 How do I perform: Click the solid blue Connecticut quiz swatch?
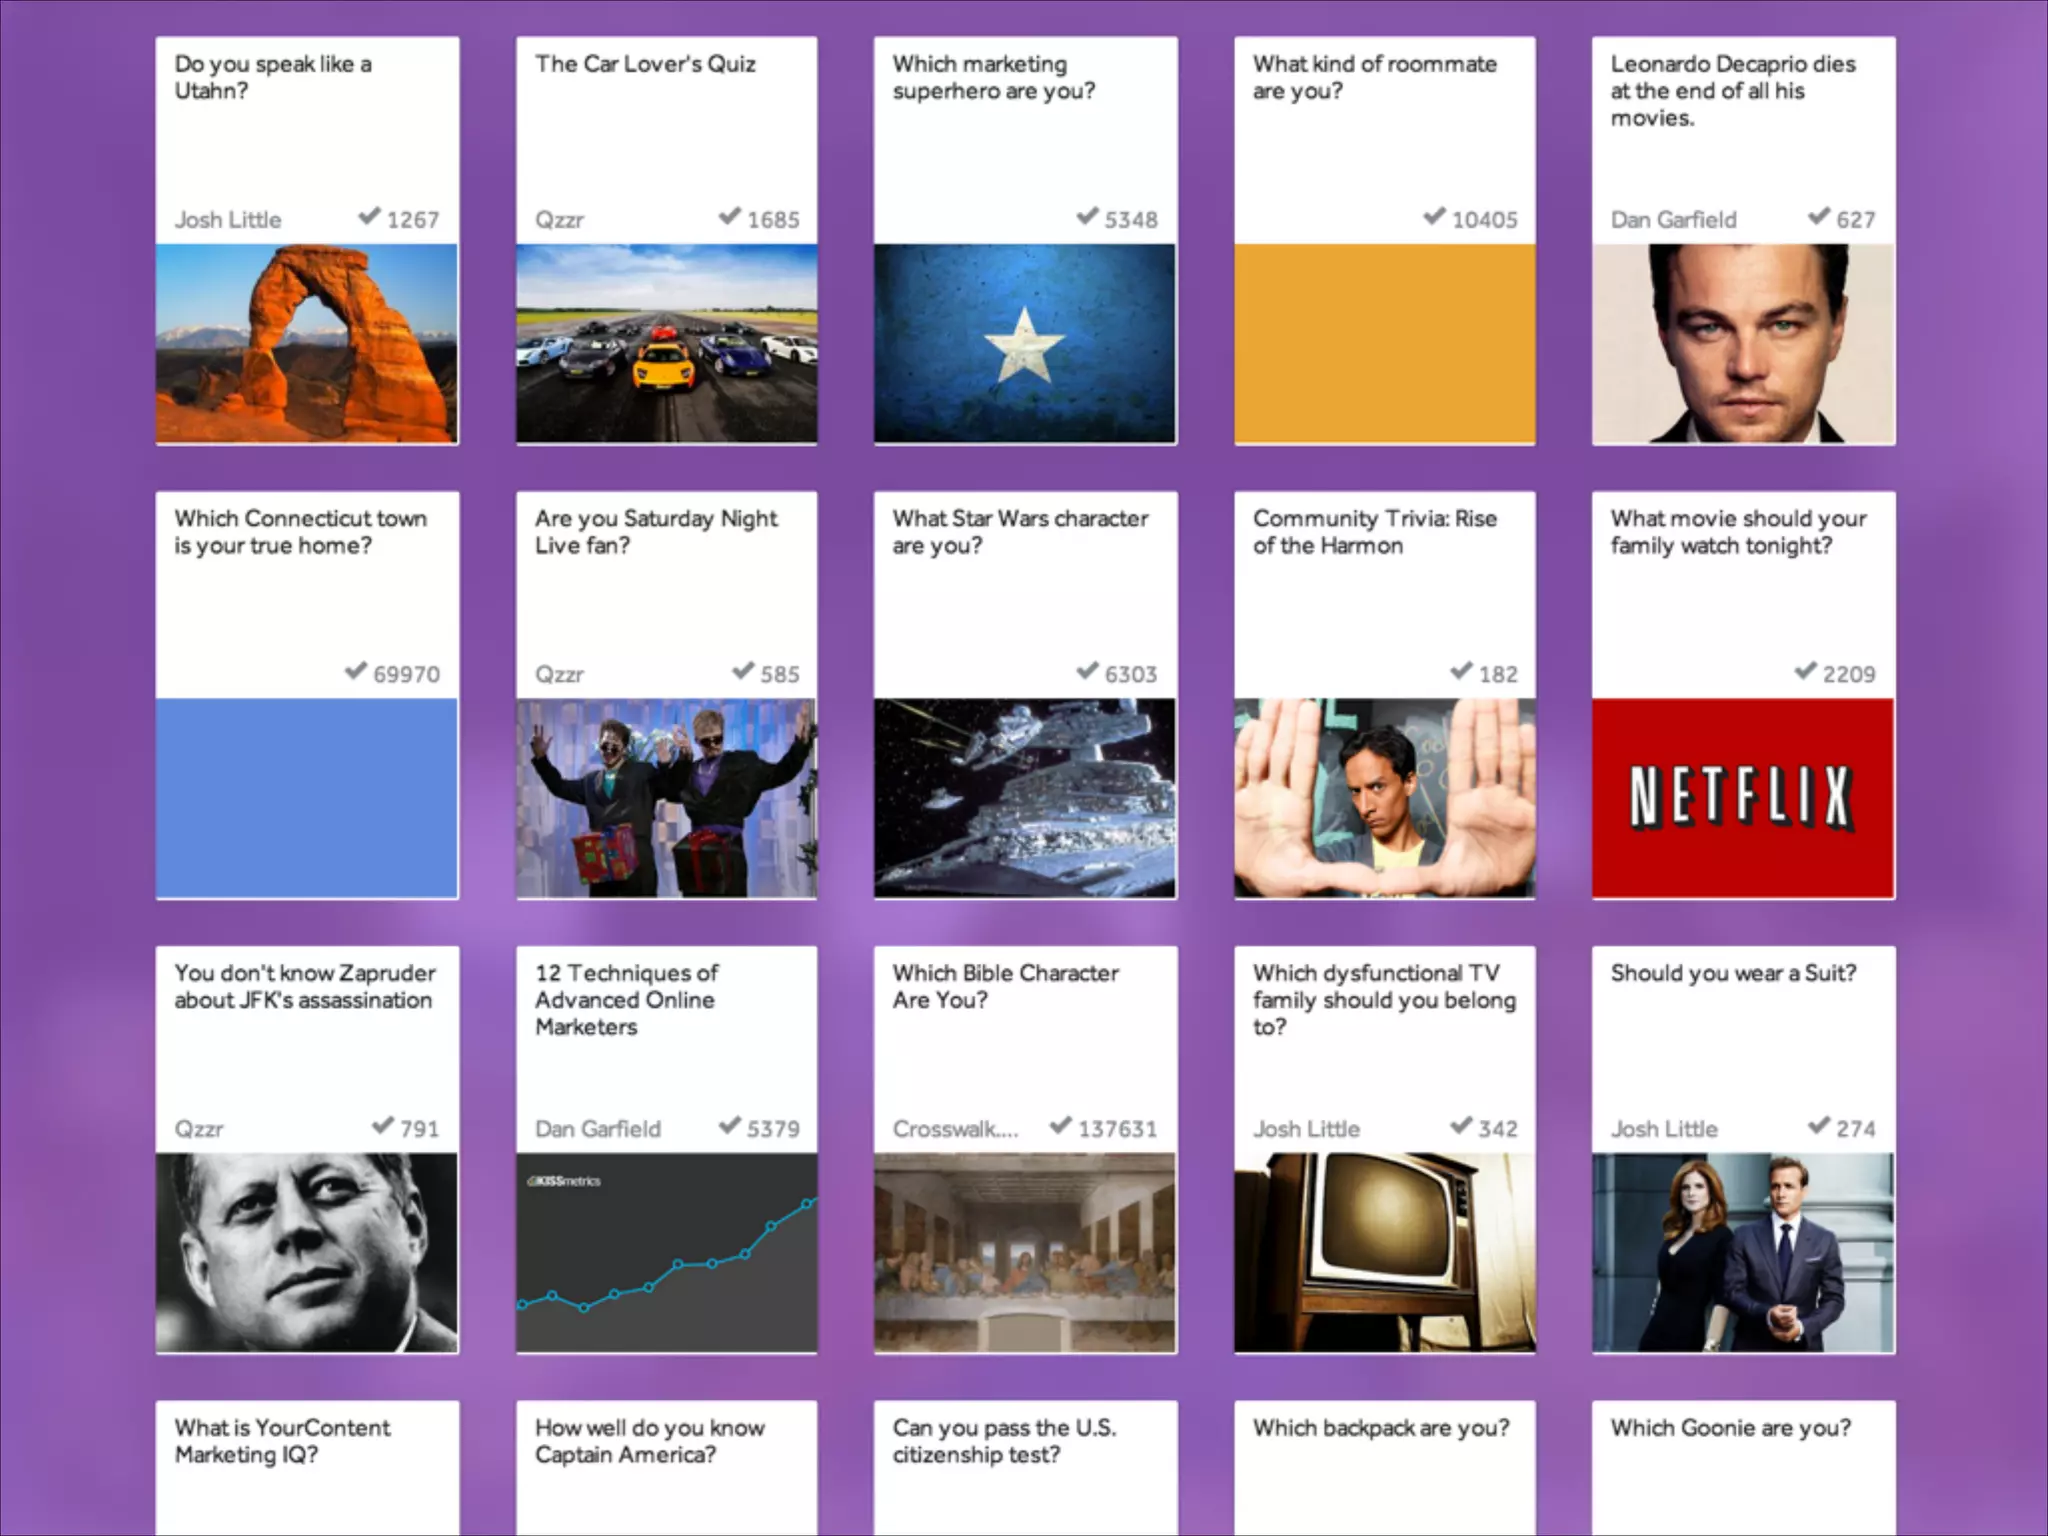point(307,798)
